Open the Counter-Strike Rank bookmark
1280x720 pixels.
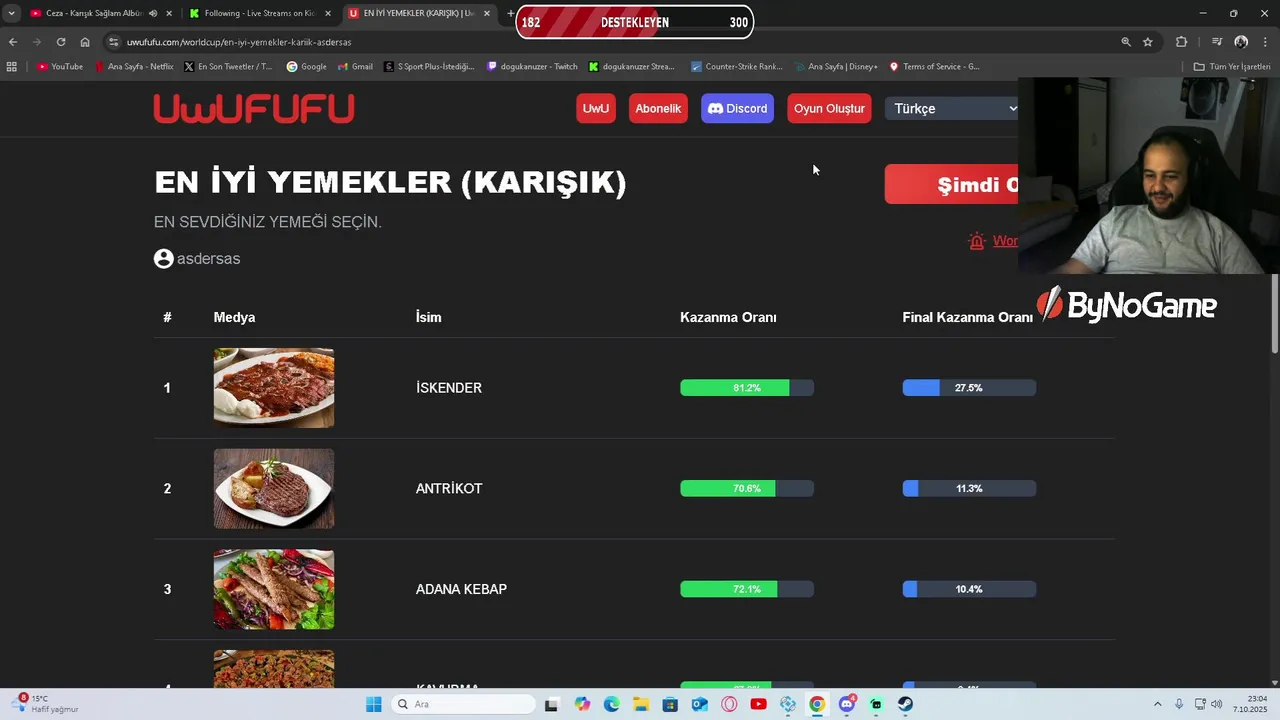(737, 67)
